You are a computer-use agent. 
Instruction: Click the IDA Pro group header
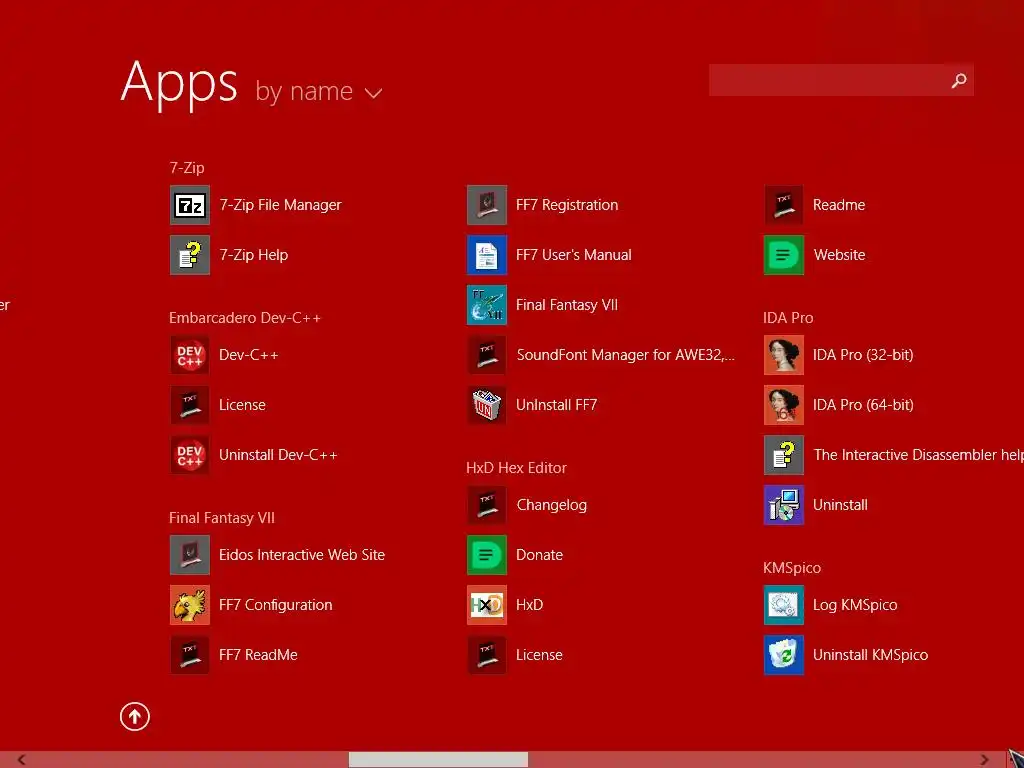click(788, 318)
